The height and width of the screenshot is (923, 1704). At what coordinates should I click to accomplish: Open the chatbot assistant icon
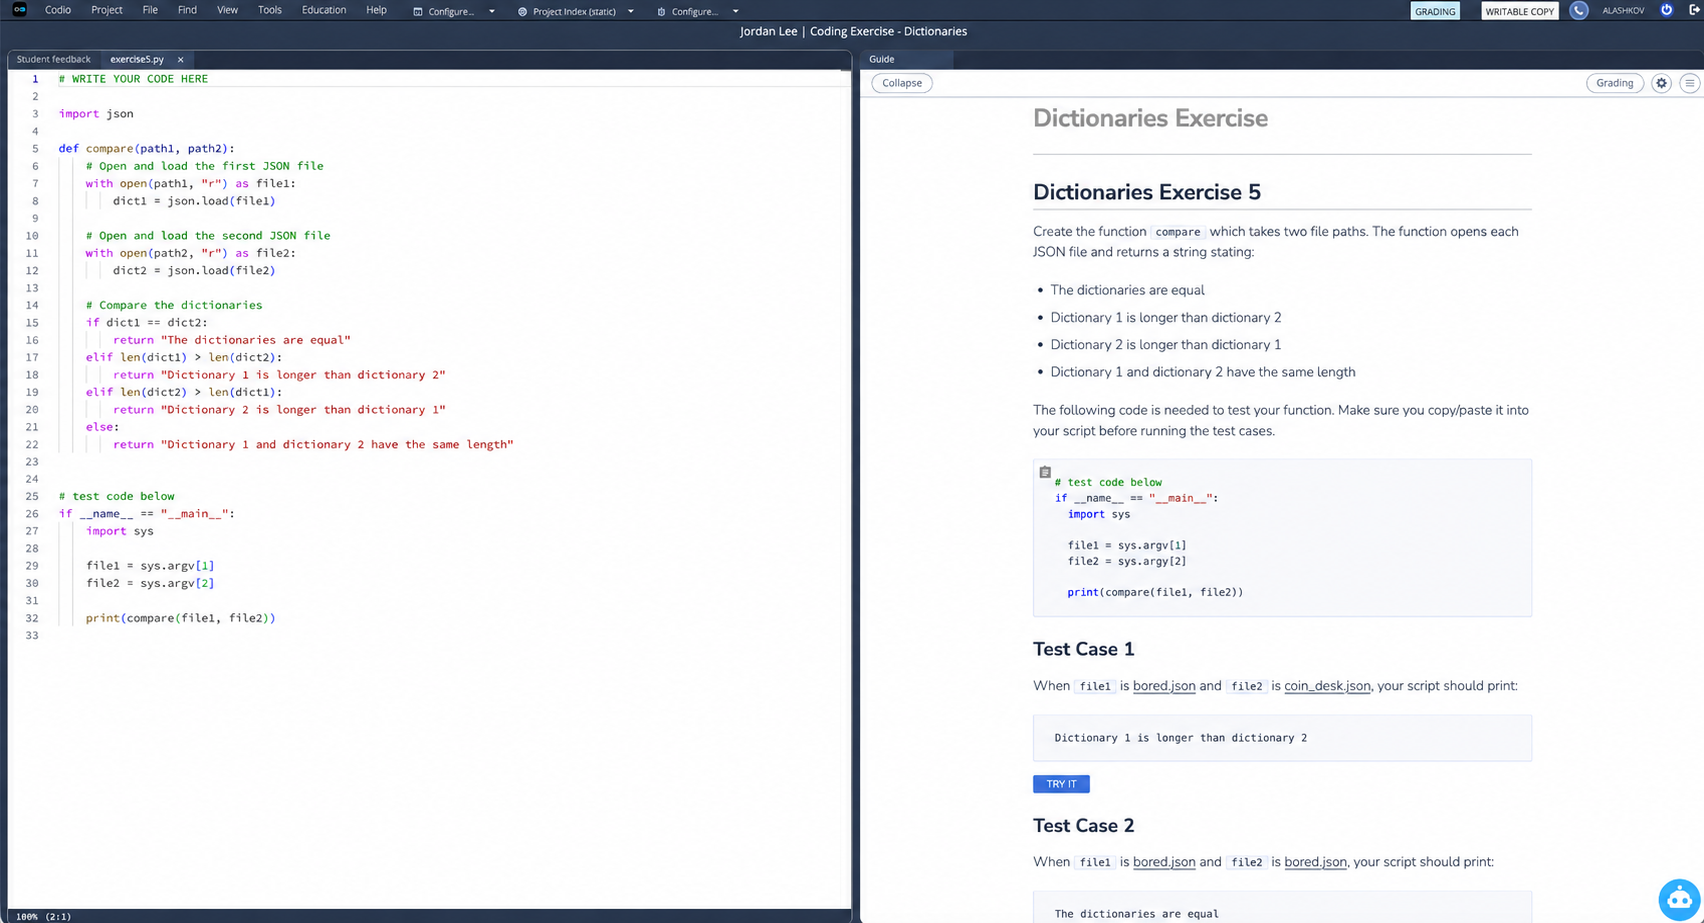(x=1679, y=898)
